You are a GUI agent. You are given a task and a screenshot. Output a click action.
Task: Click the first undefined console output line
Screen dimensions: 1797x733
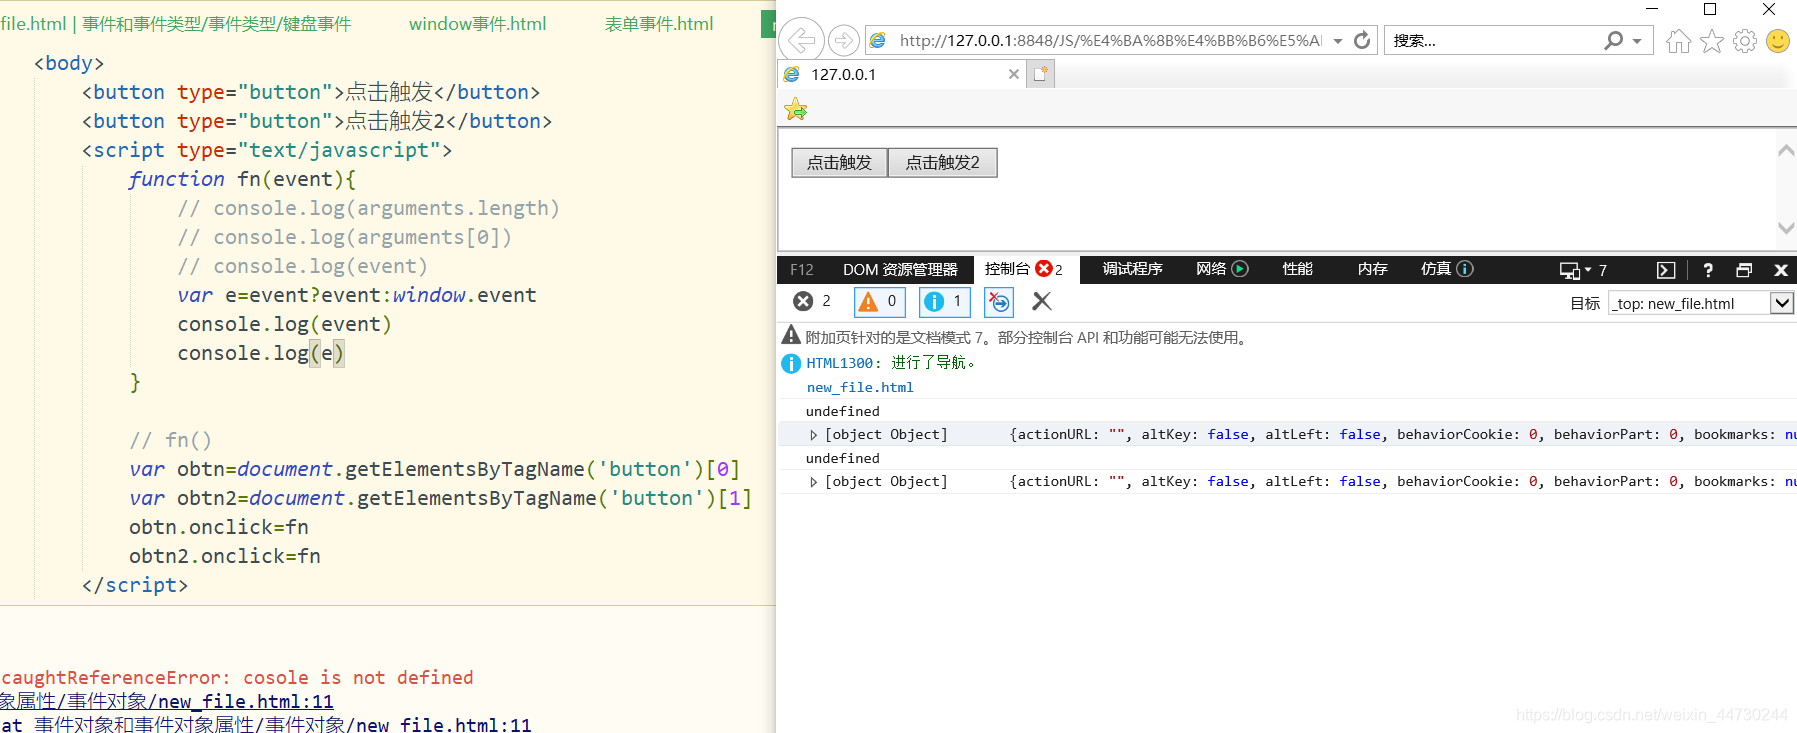[x=843, y=411]
